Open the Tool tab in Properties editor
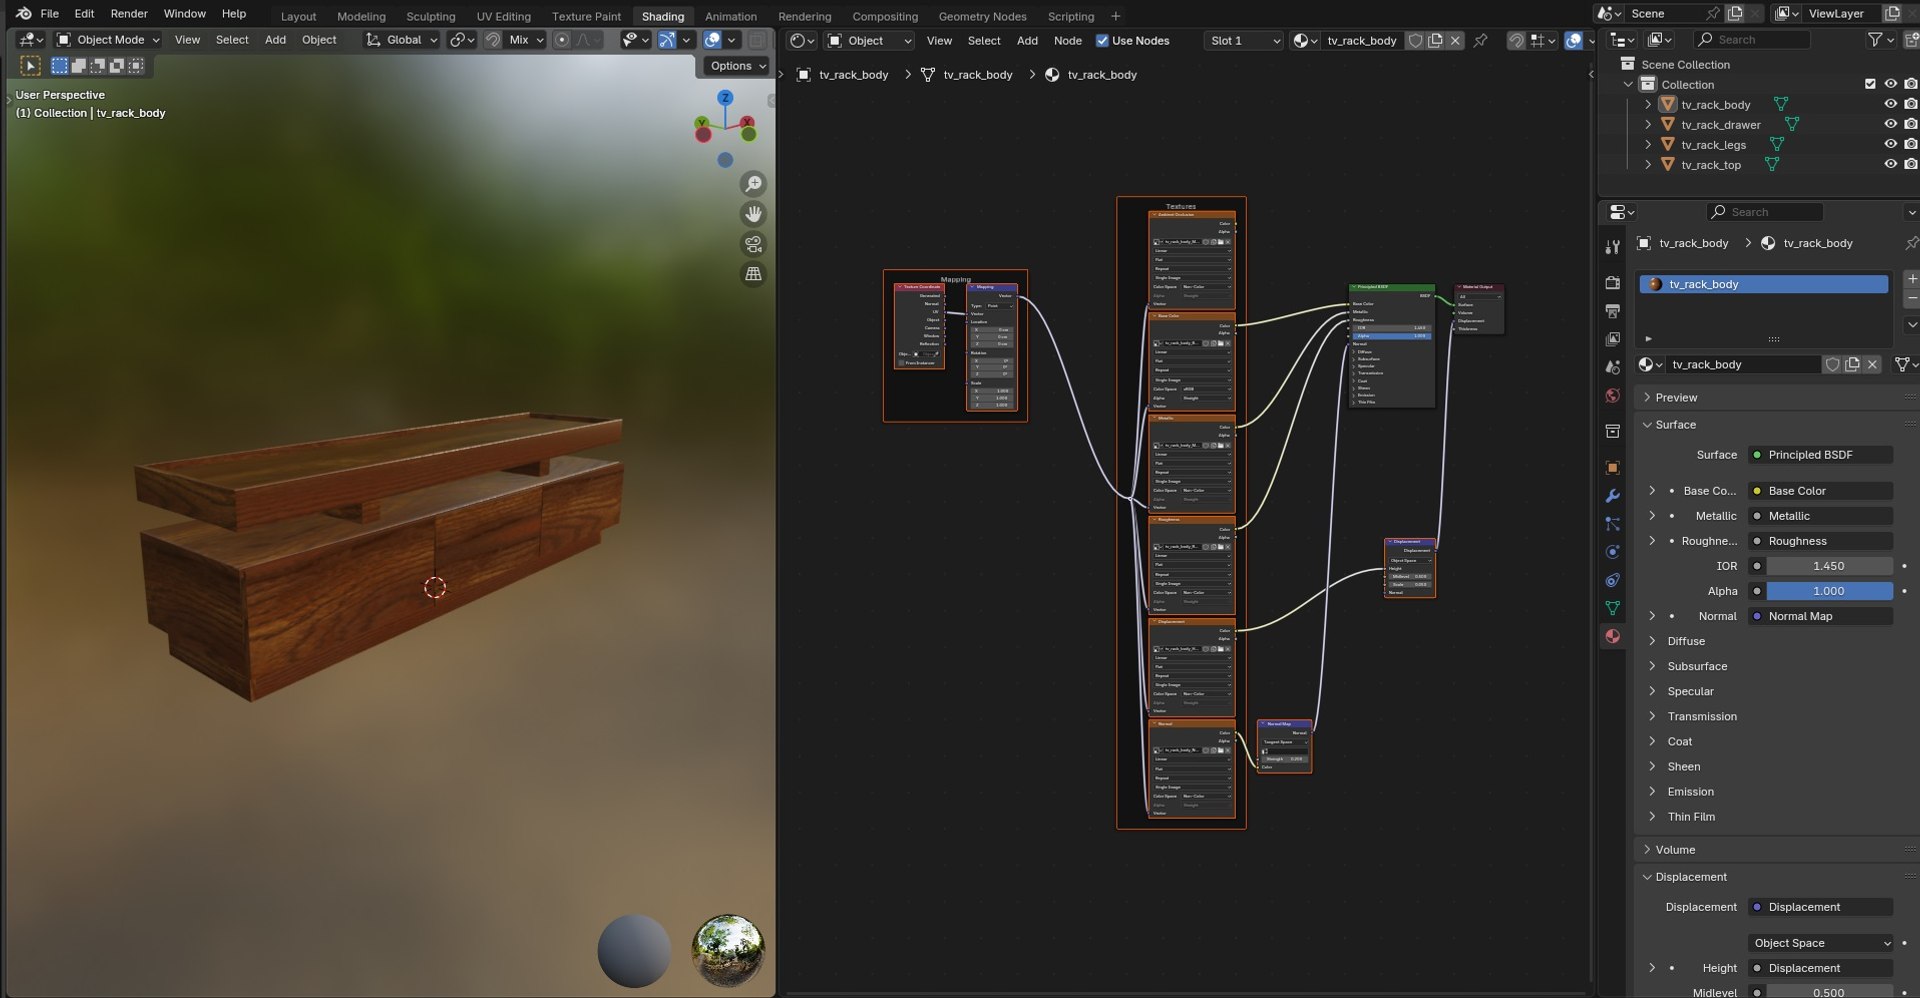Viewport: 1920px width, 998px height. point(1612,247)
